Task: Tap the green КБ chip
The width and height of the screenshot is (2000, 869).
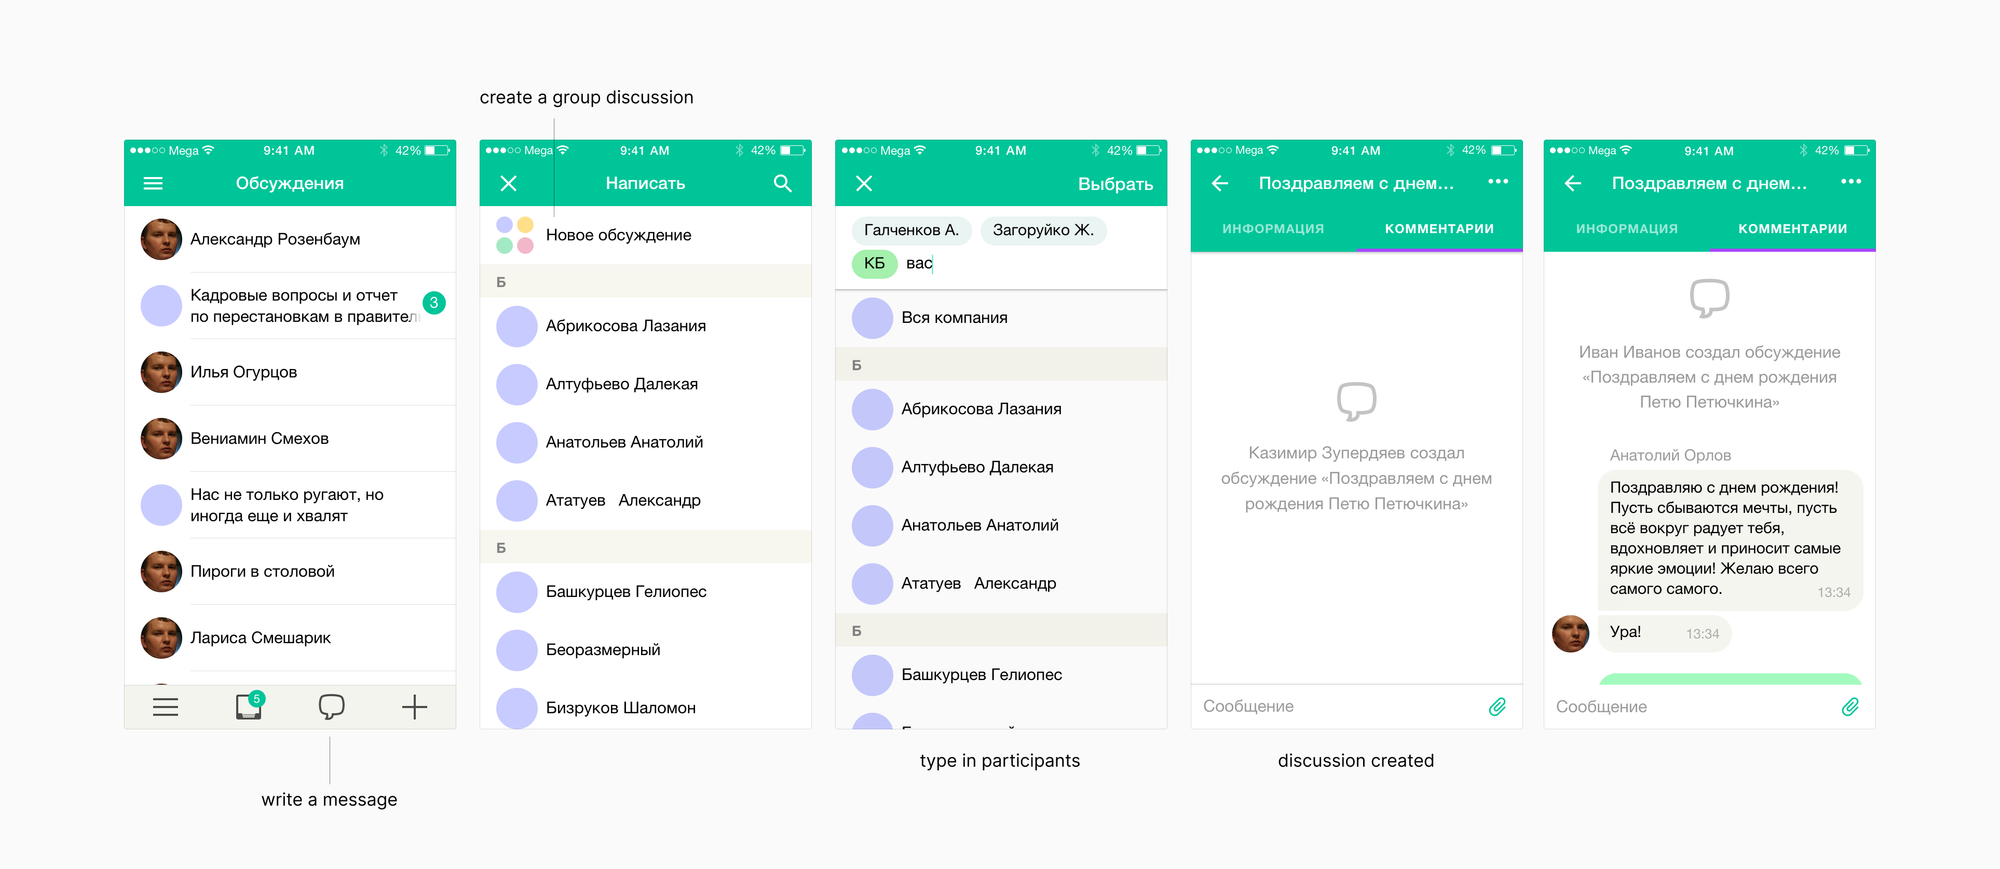Action: pyautogui.click(x=874, y=263)
